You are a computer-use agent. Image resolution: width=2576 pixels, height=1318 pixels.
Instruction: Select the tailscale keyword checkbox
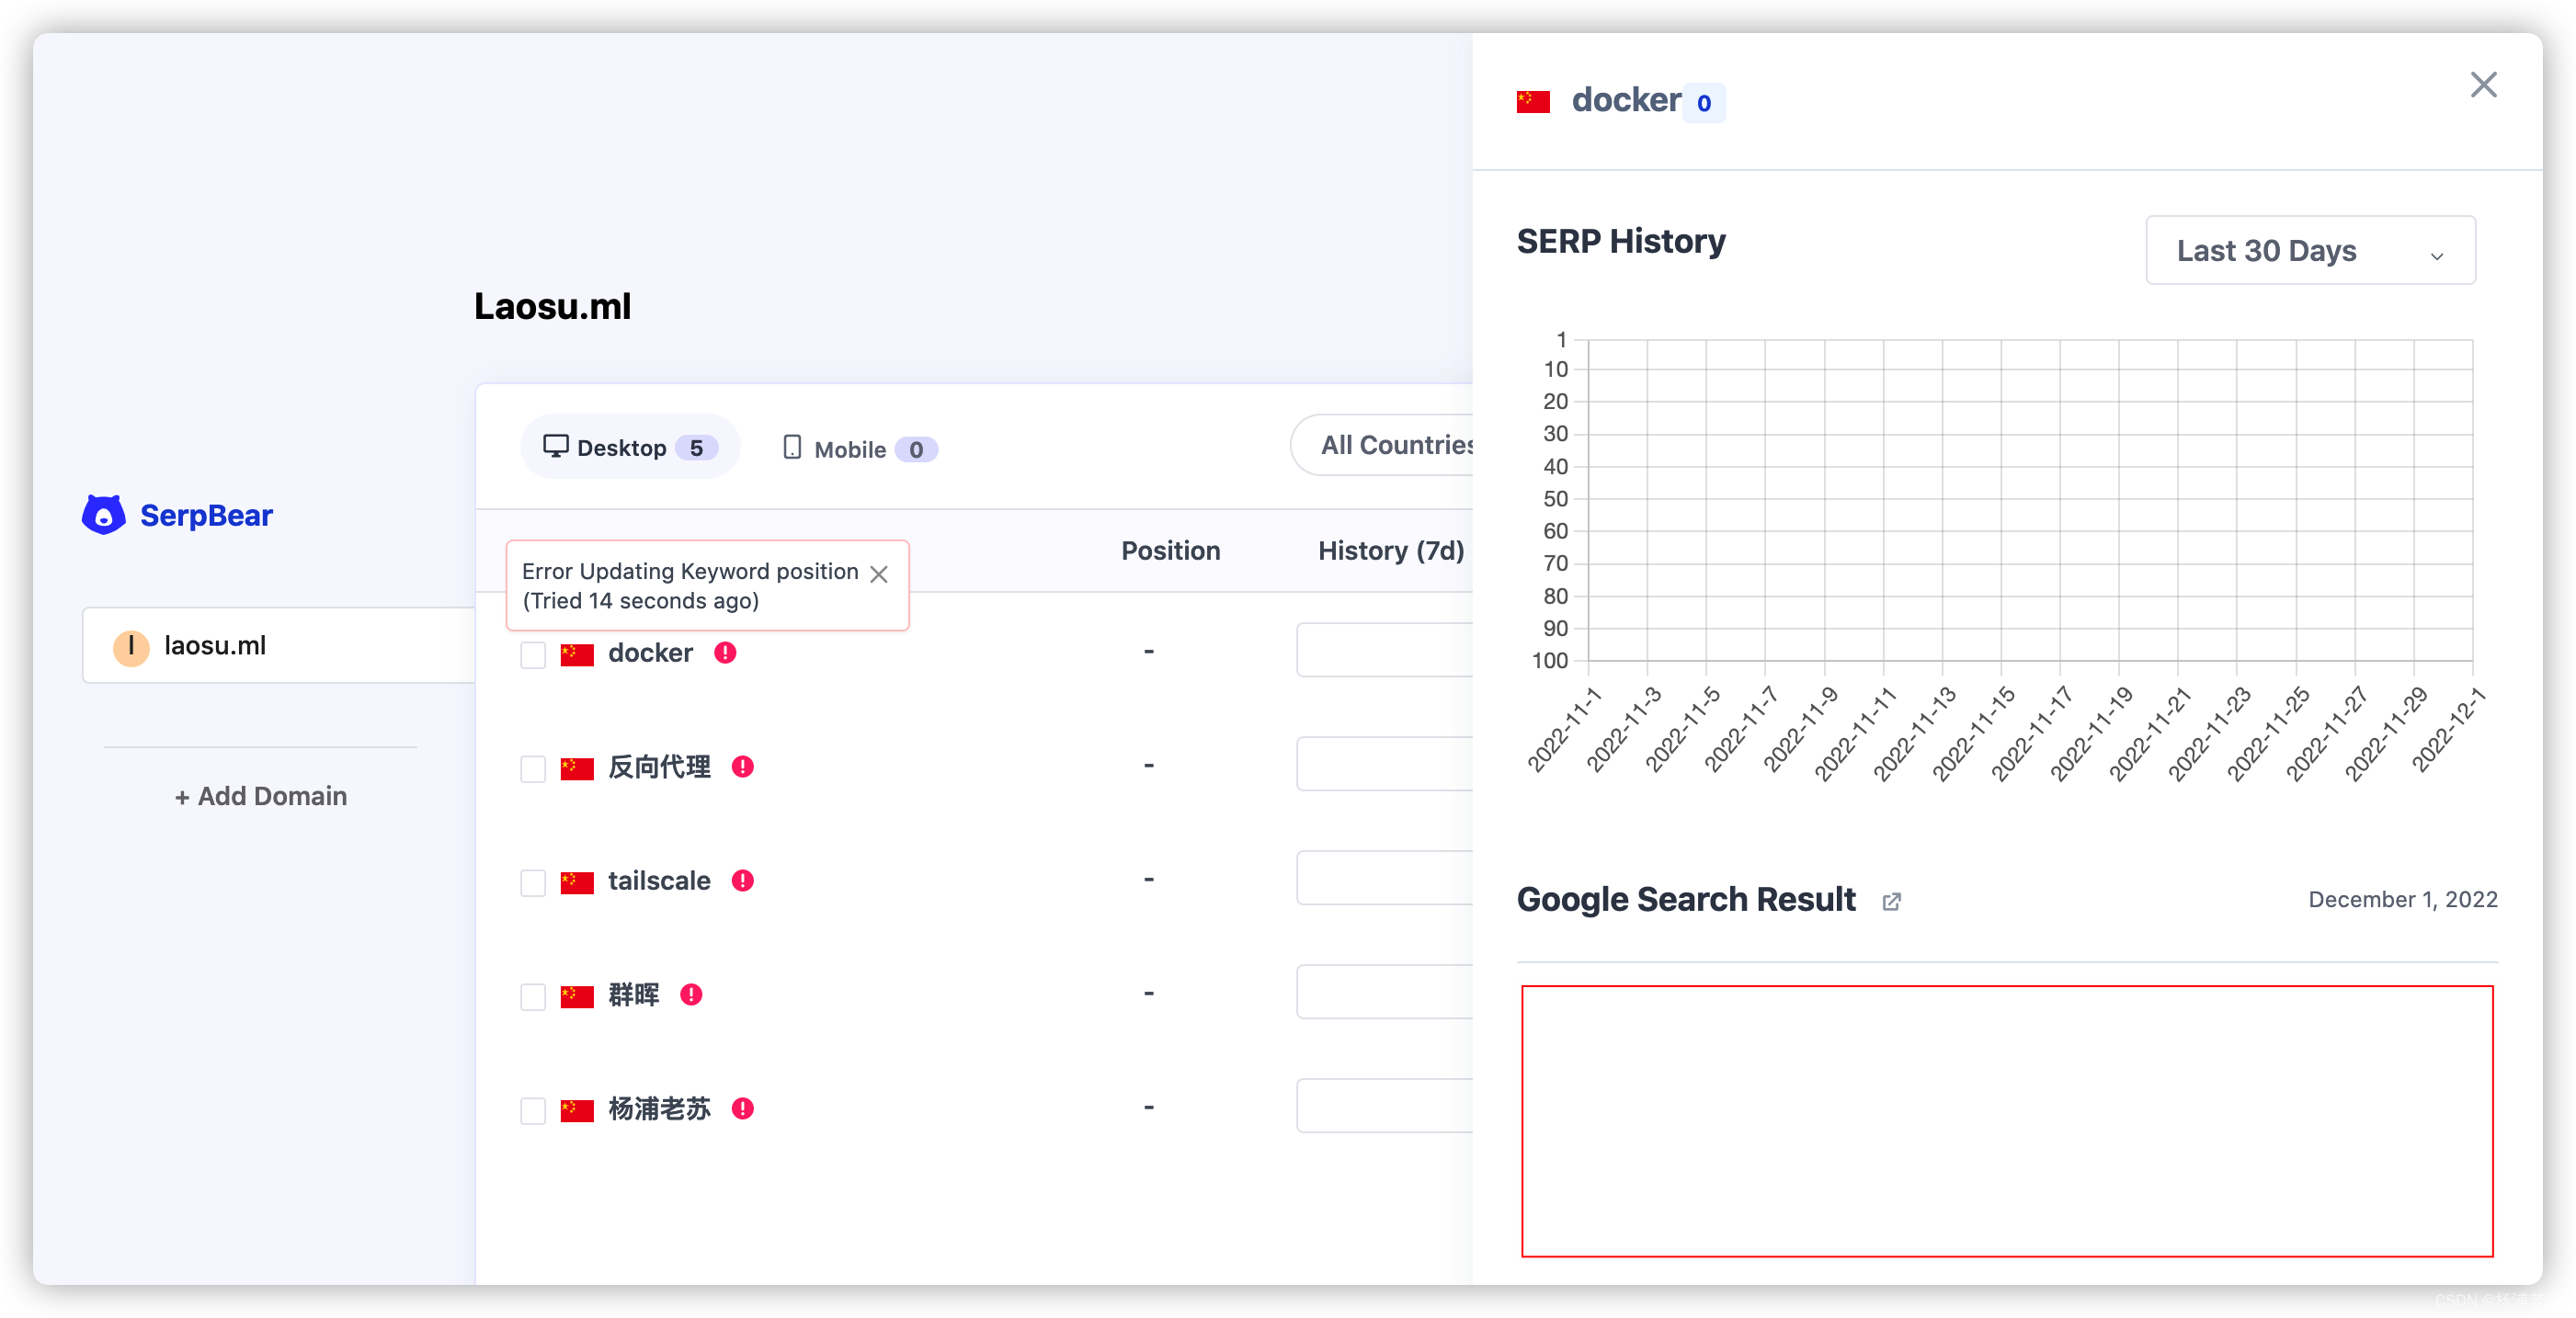533,883
